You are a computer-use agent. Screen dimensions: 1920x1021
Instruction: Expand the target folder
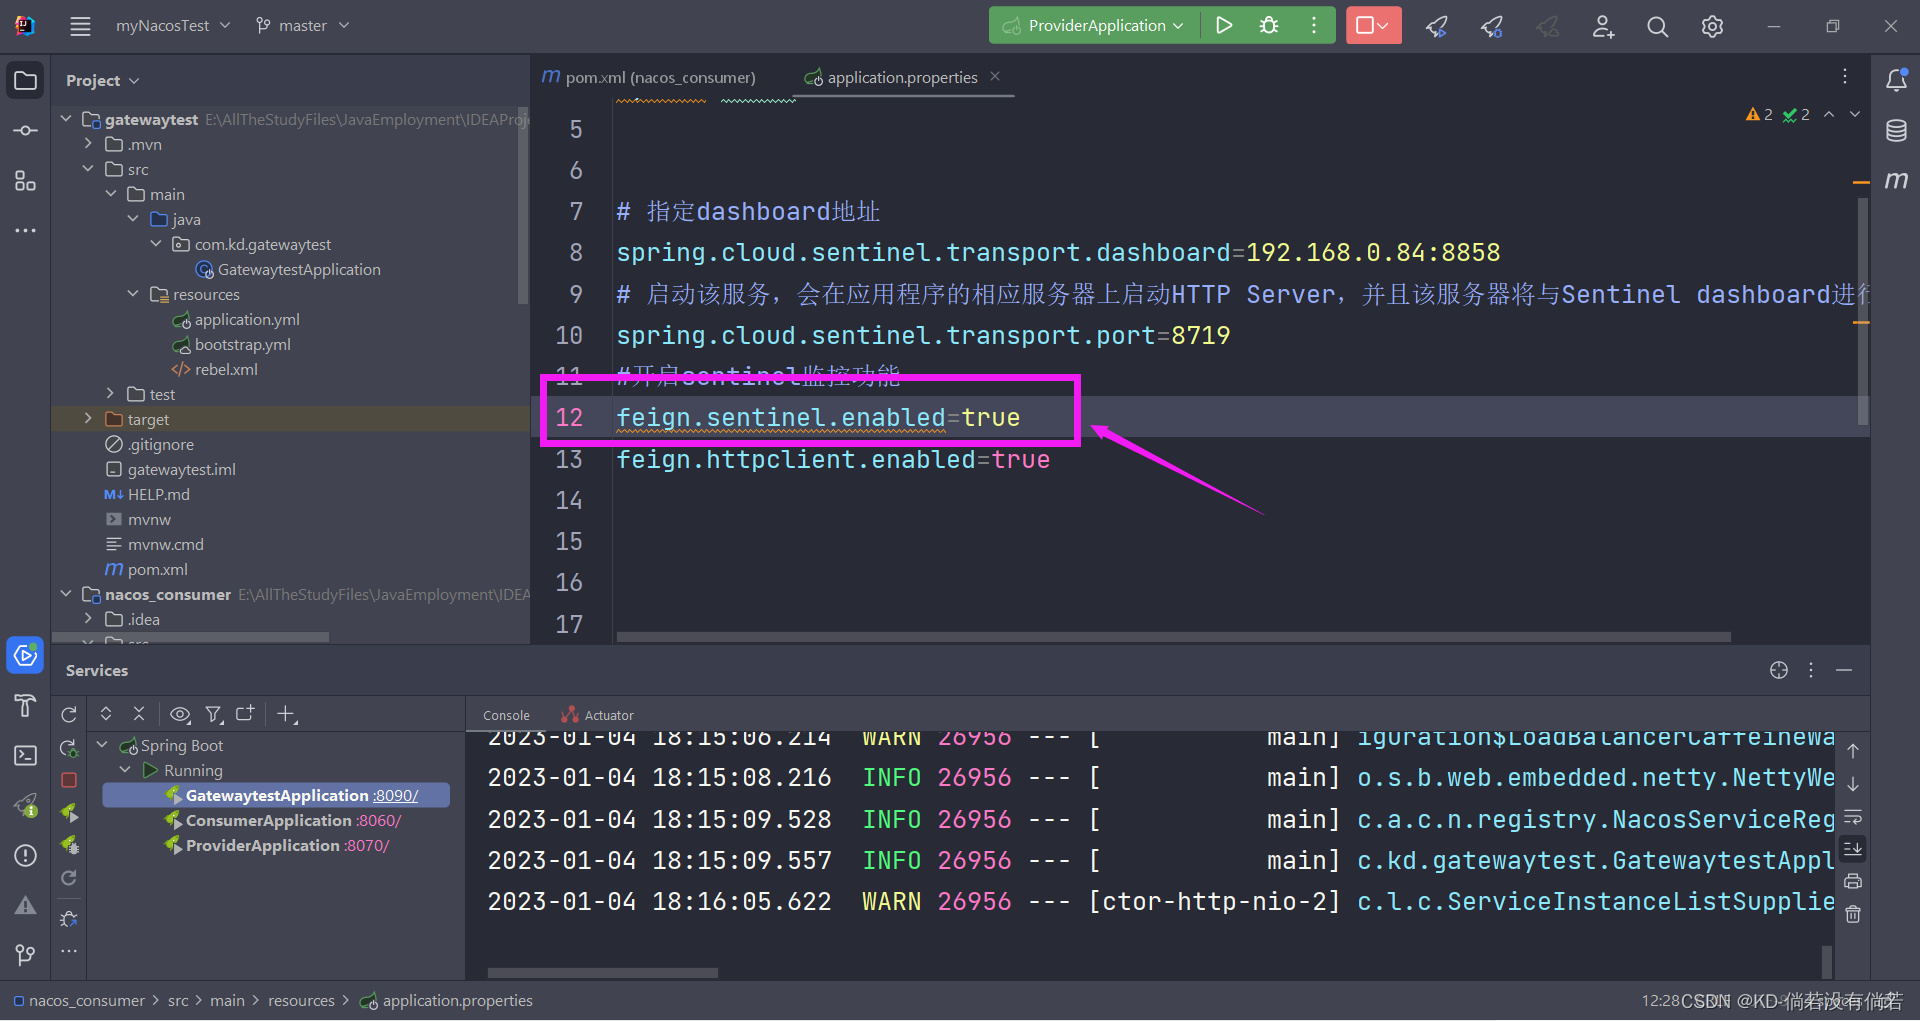click(x=88, y=419)
